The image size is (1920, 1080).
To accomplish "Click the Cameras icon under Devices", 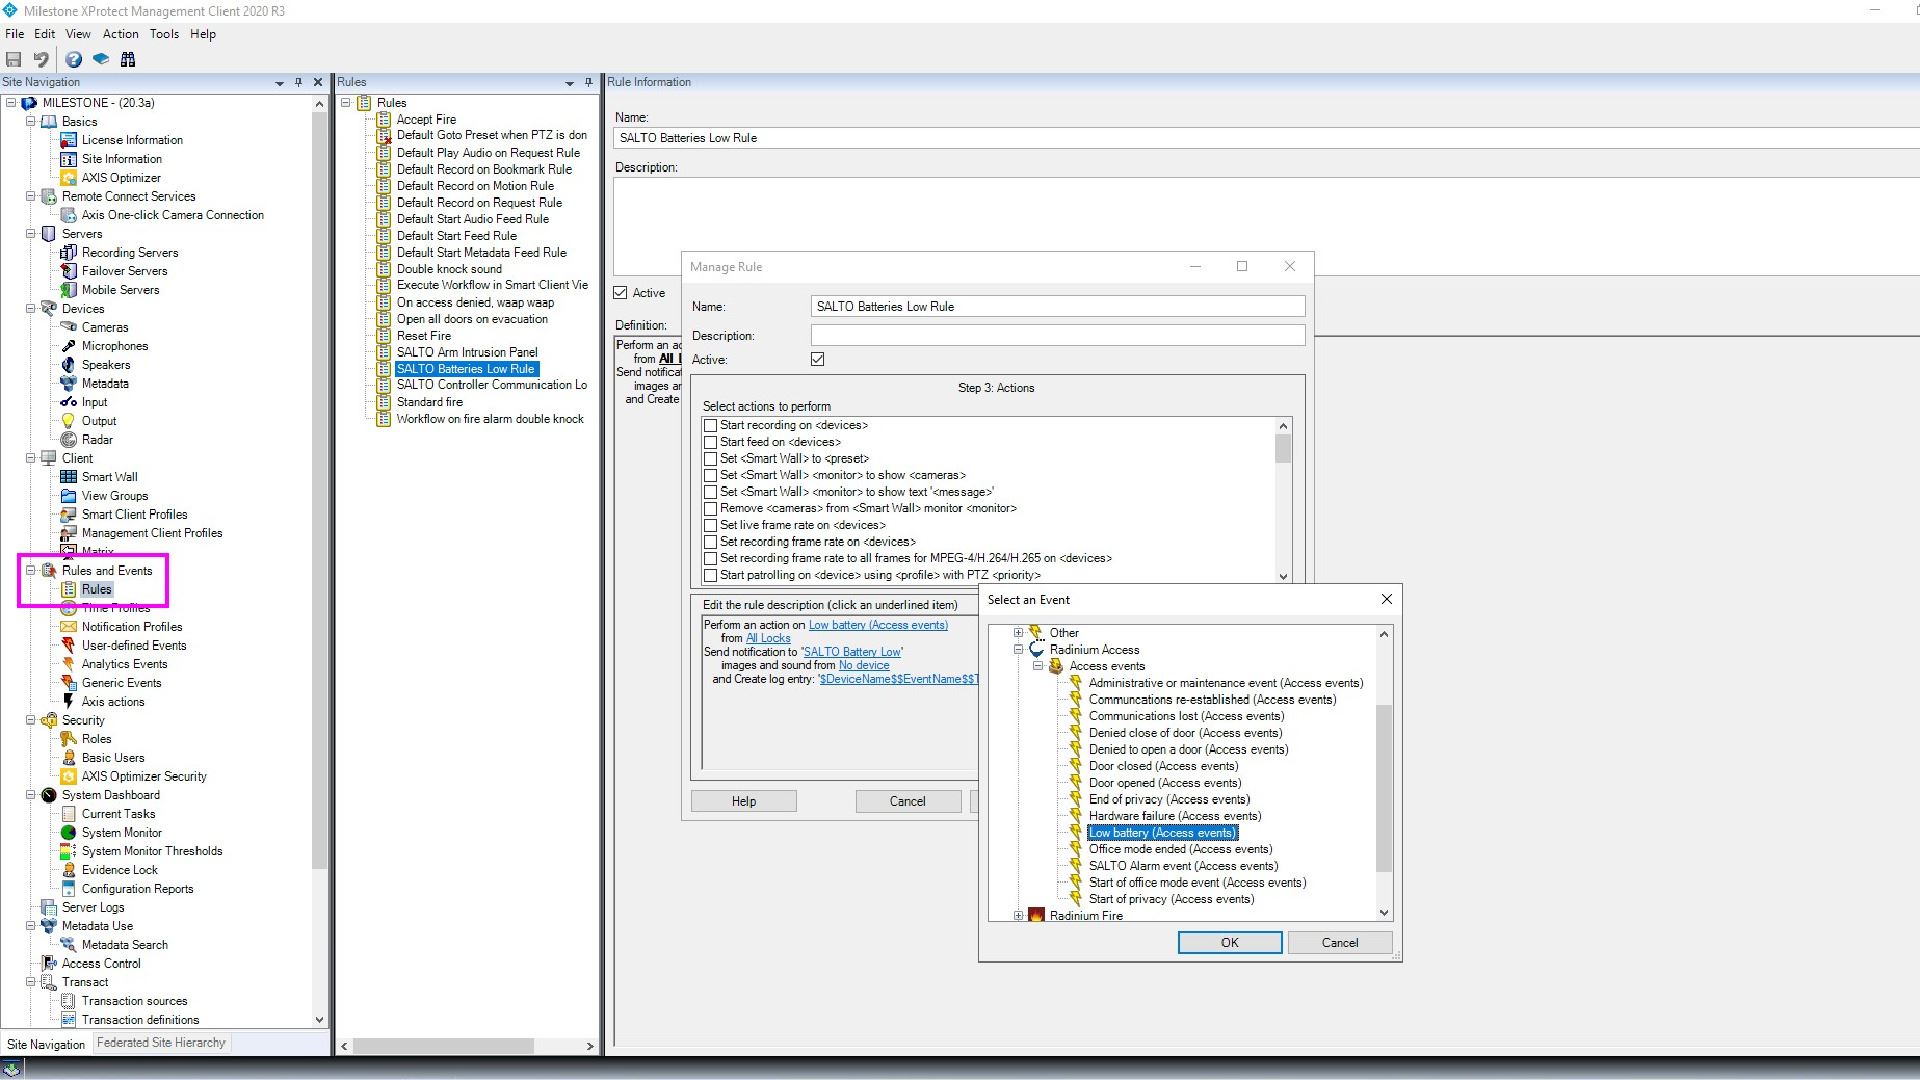I will tap(69, 328).
